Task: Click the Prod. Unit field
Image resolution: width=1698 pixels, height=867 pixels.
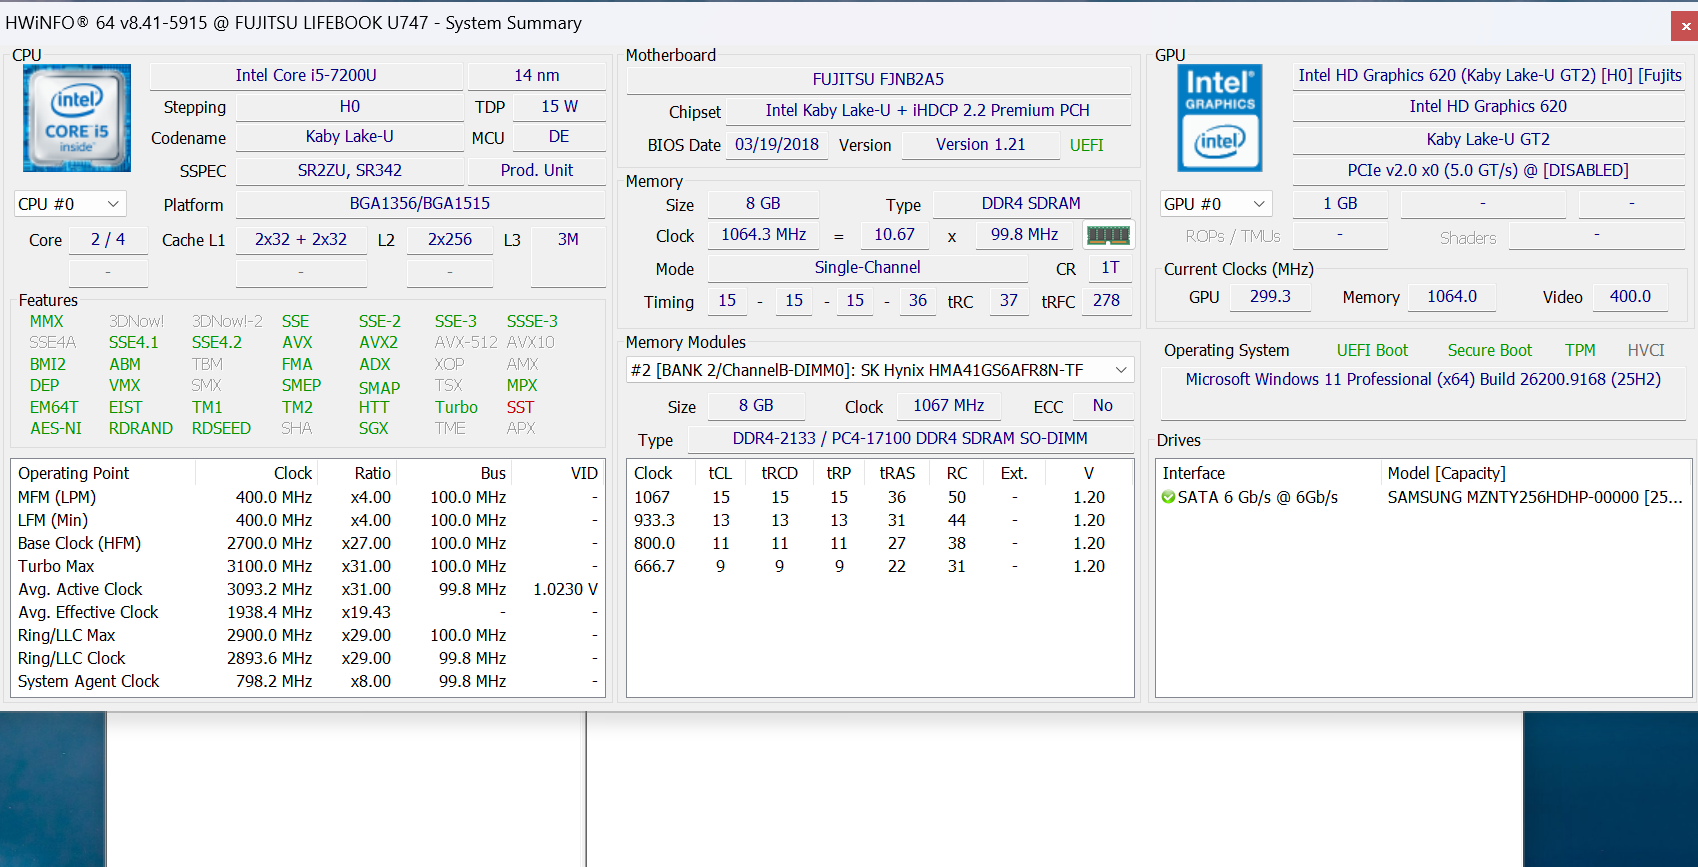Action: pyautogui.click(x=537, y=170)
